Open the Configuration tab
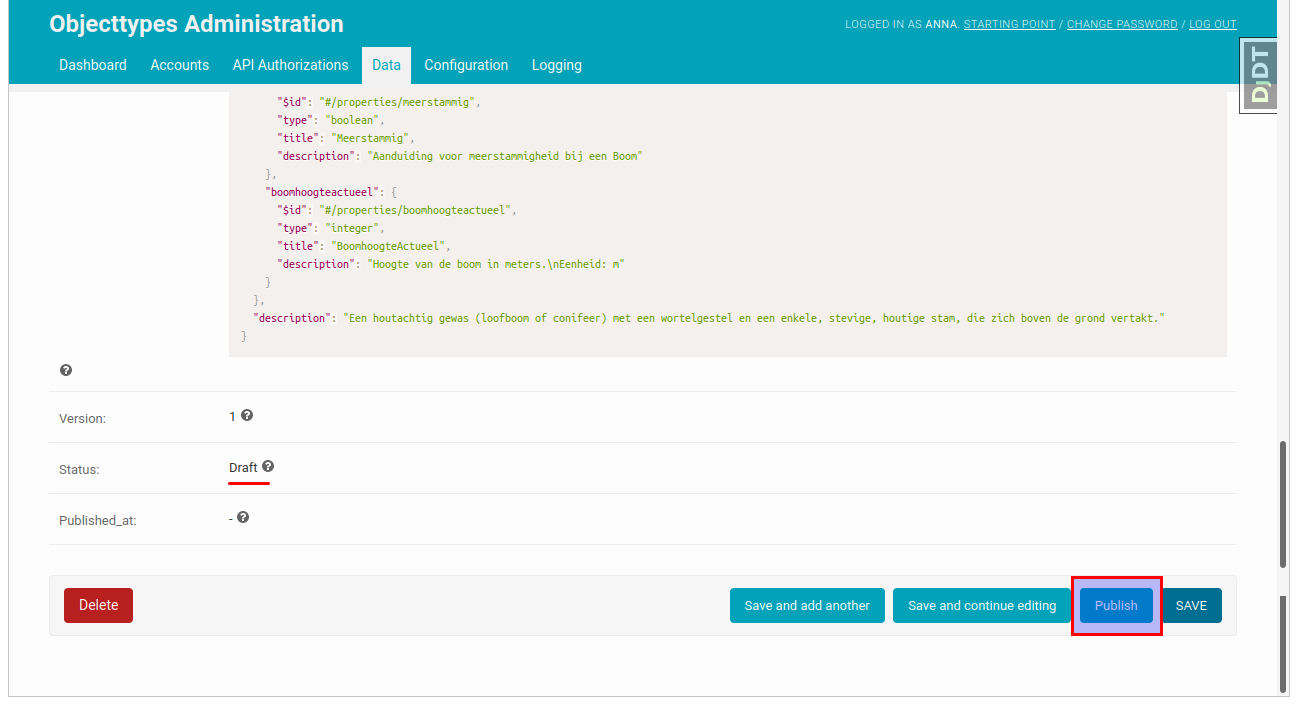Viewport: 1299px width, 706px height. (x=466, y=65)
